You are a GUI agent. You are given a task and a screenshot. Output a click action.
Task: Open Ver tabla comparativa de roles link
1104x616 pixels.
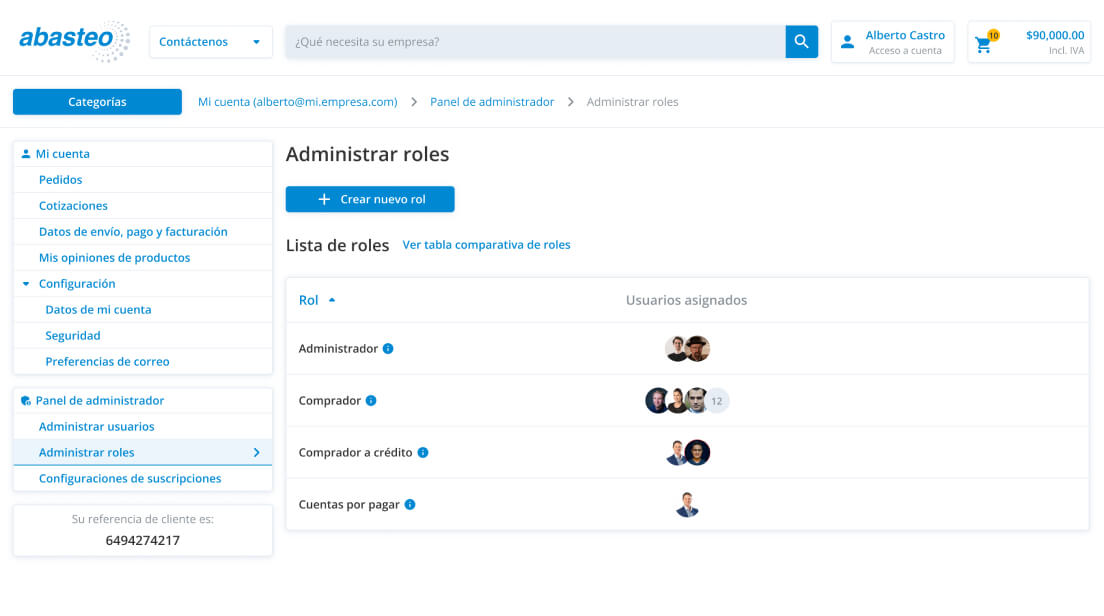click(486, 245)
